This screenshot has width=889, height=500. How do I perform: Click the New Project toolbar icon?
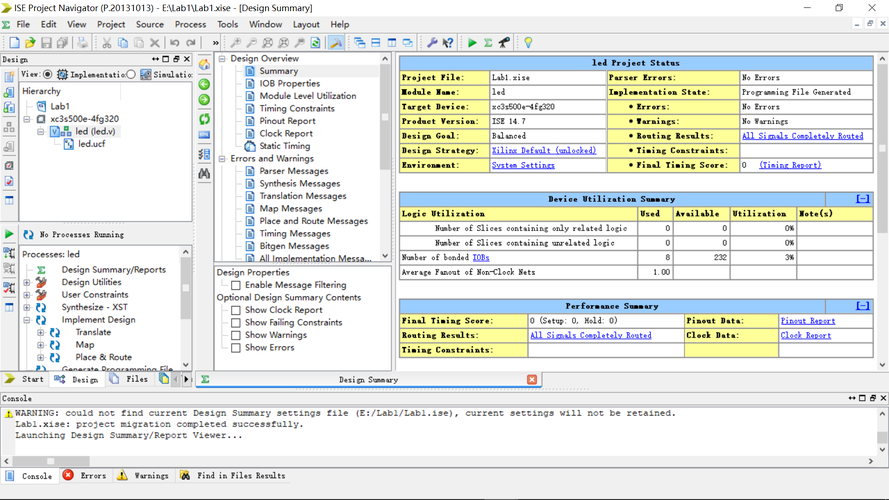[14, 43]
